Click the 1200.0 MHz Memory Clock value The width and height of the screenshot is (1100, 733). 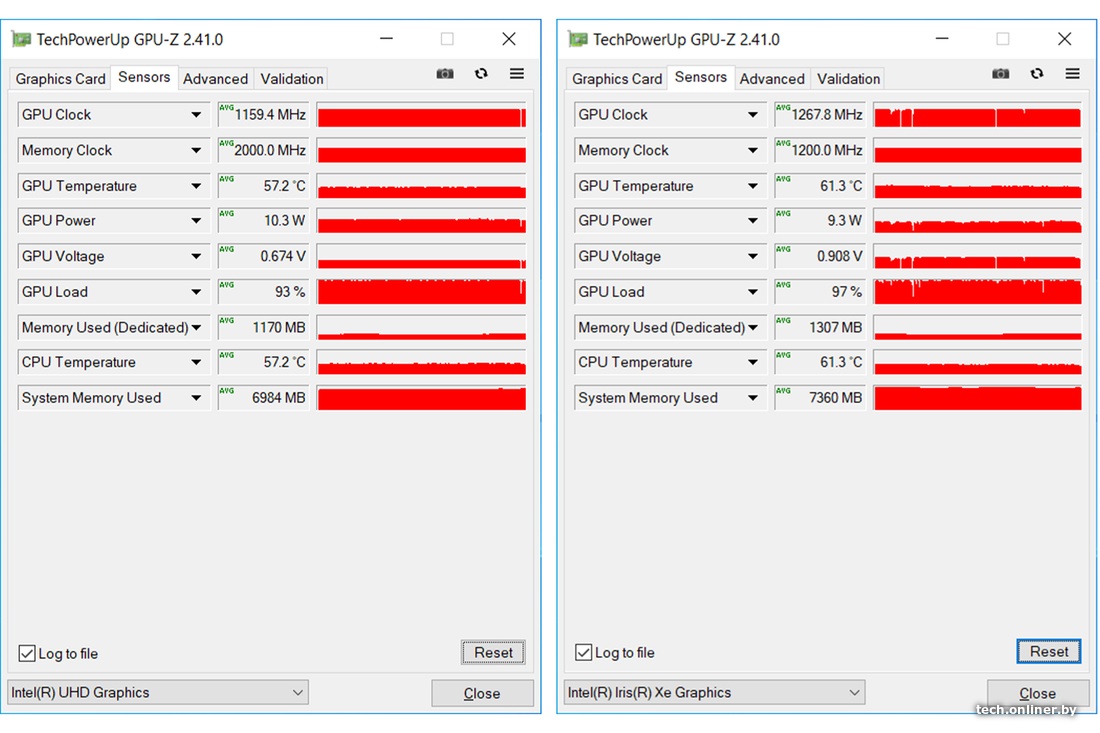820,150
